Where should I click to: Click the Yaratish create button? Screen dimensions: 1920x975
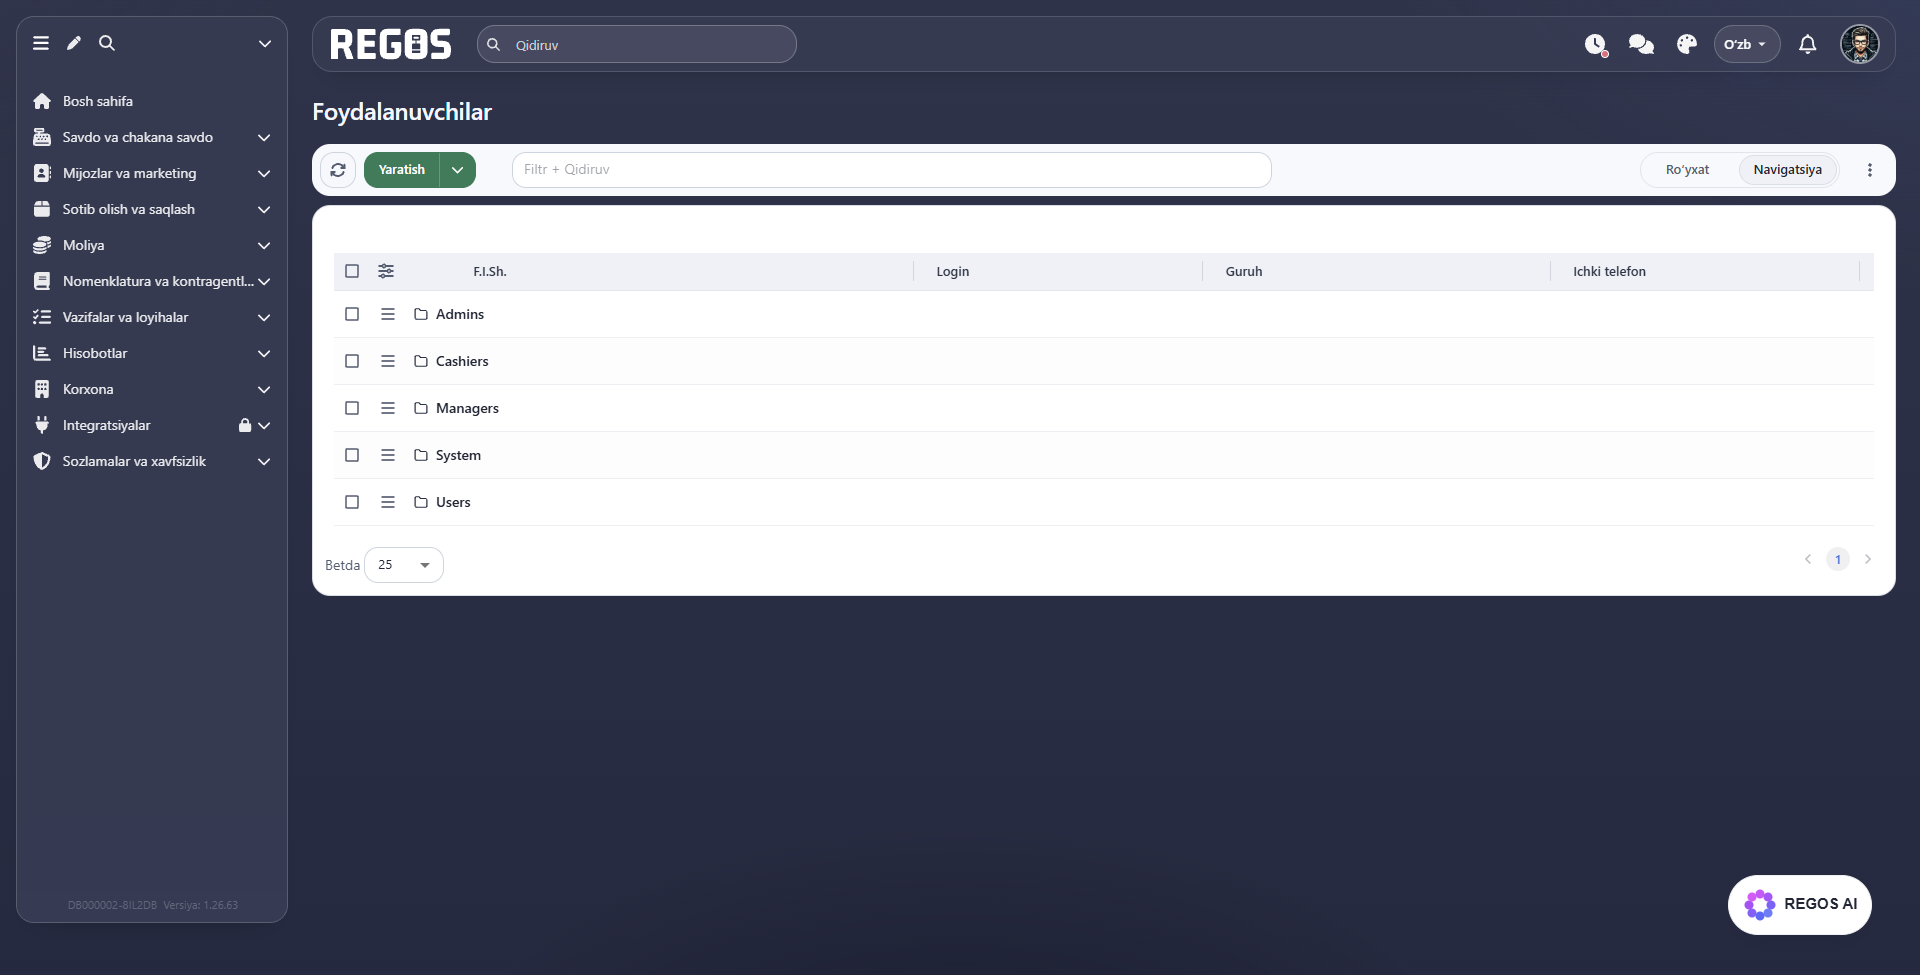(x=401, y=170)
